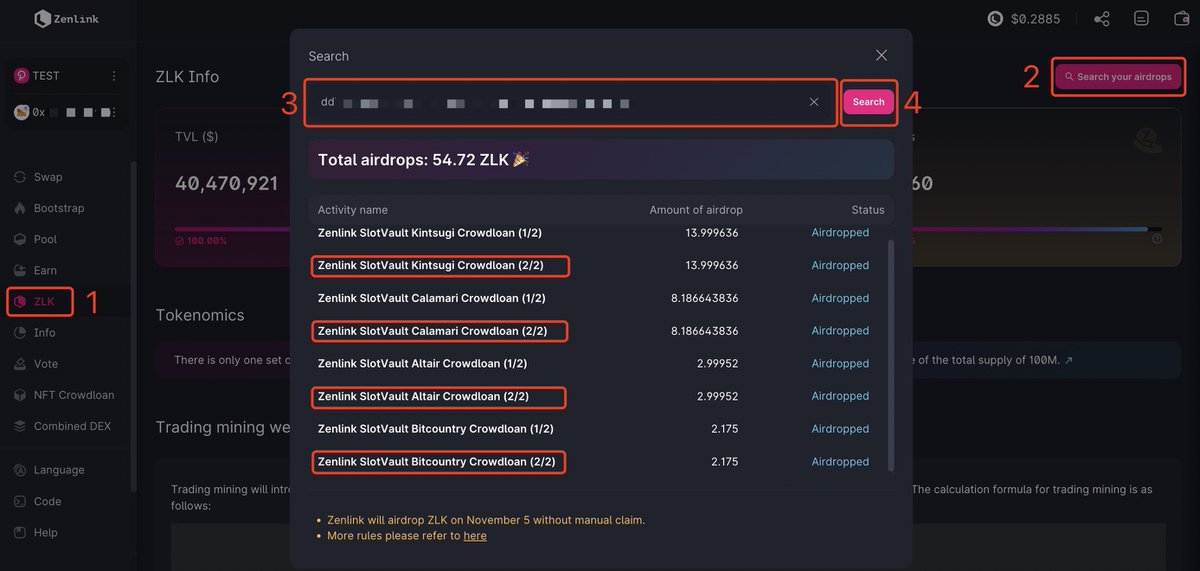This screenshot has height=571, width=1200.
Task: Select Altair Crowdloan (2/2) row name
Action: pyautogui.click(x=422, y=396)
